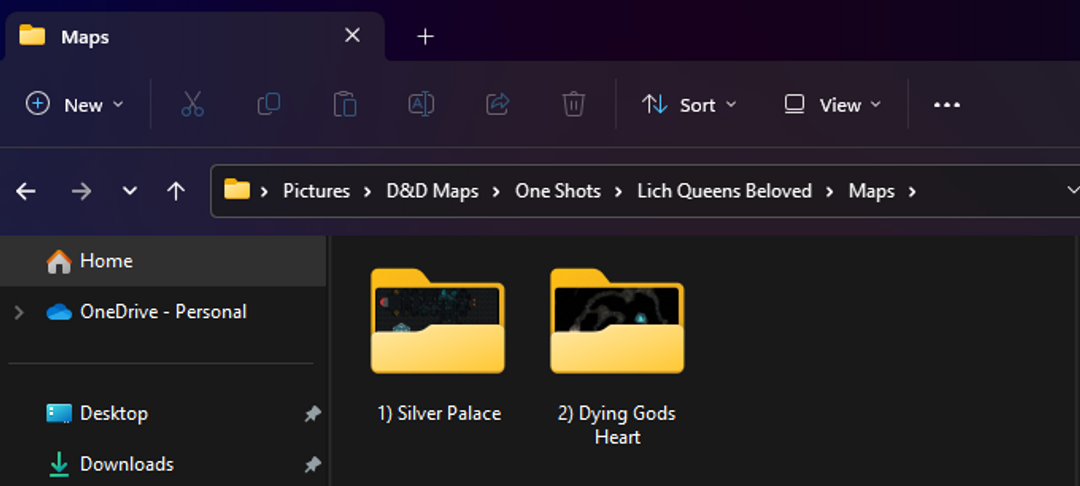1080x486 pixels.
Task: Click the 2) Dying Gods Heart name
Action: click(617, 425)
